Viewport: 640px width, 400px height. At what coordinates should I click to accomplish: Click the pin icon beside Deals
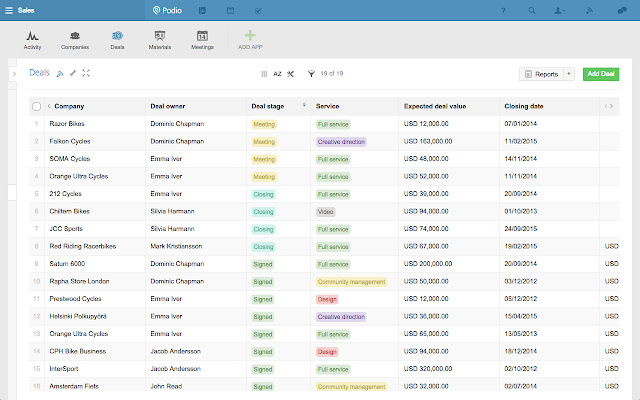pyautogui.click(x=73, y=73)
